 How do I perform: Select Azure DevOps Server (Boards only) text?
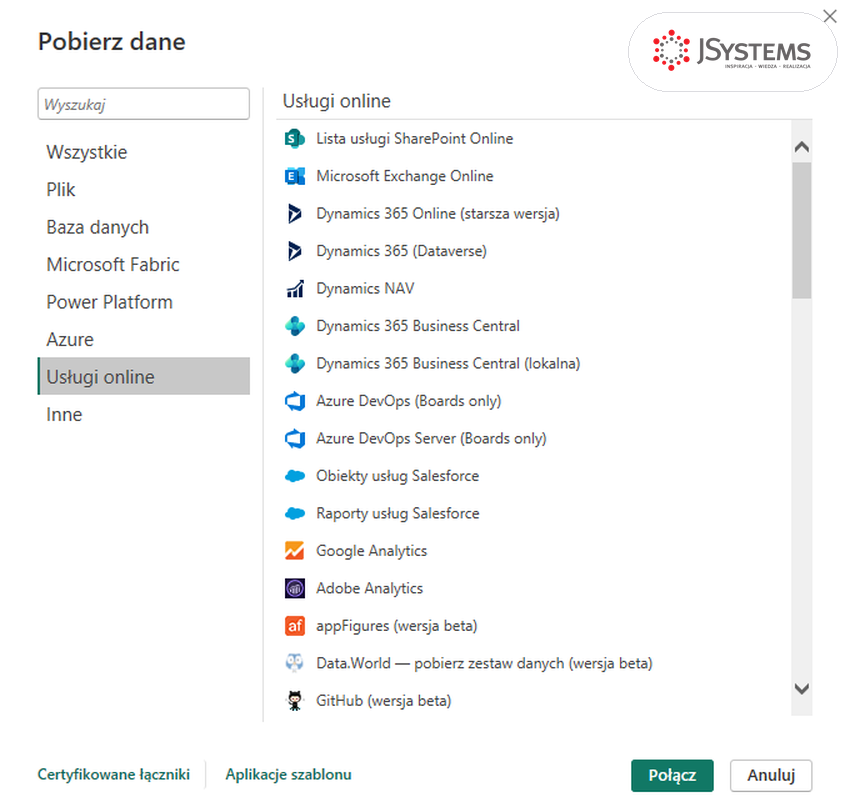click(431, 439)
